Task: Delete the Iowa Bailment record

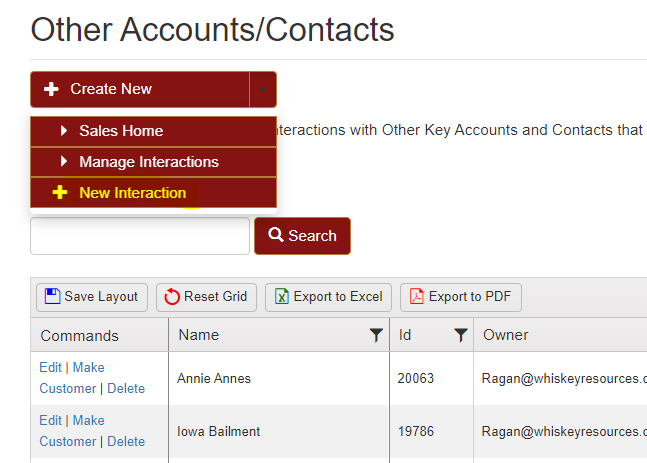Action: point(126,442)
